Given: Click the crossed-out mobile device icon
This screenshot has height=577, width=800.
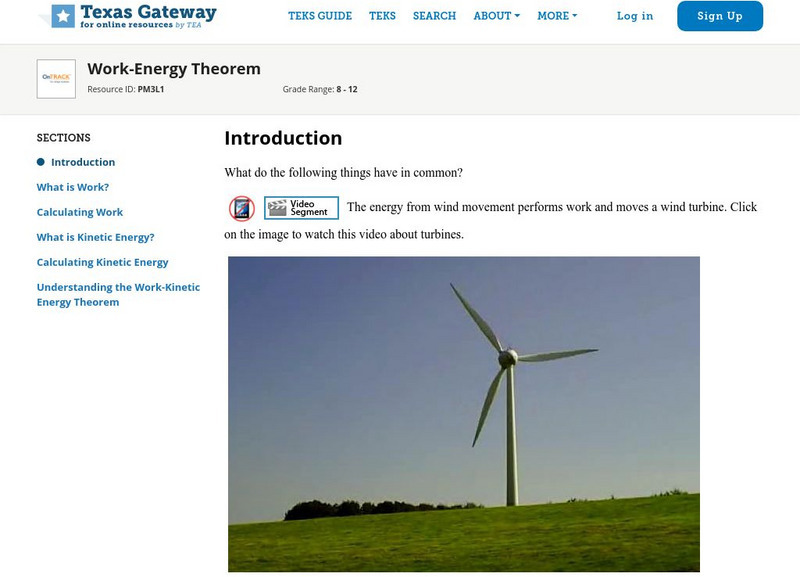Looking at the screenshot, I should pyautogui.click(x=240, y=207).
